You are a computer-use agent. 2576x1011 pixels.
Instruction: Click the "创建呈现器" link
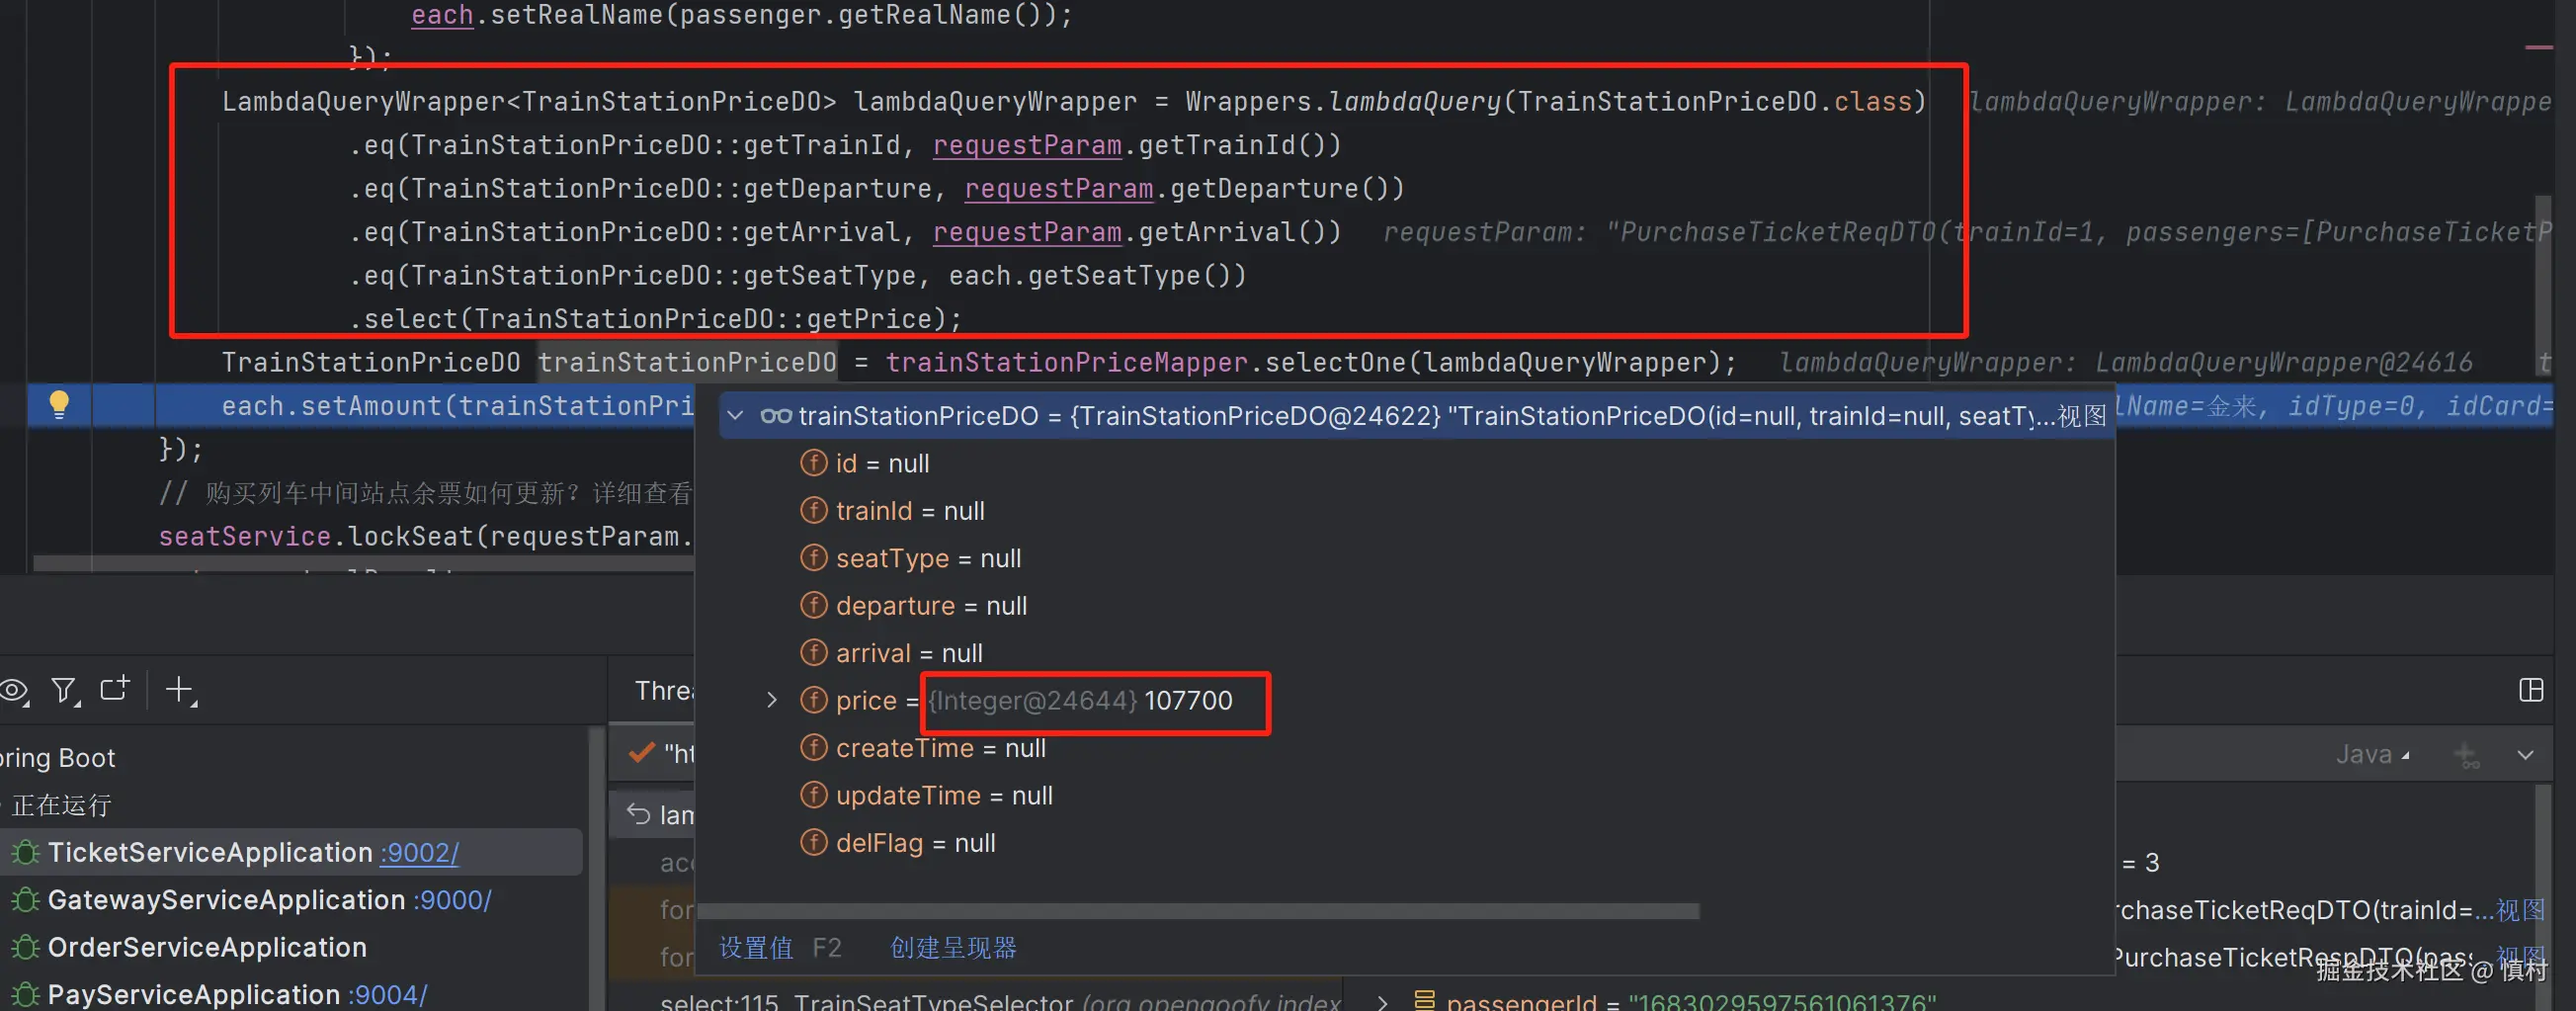(x=953, y=948)
